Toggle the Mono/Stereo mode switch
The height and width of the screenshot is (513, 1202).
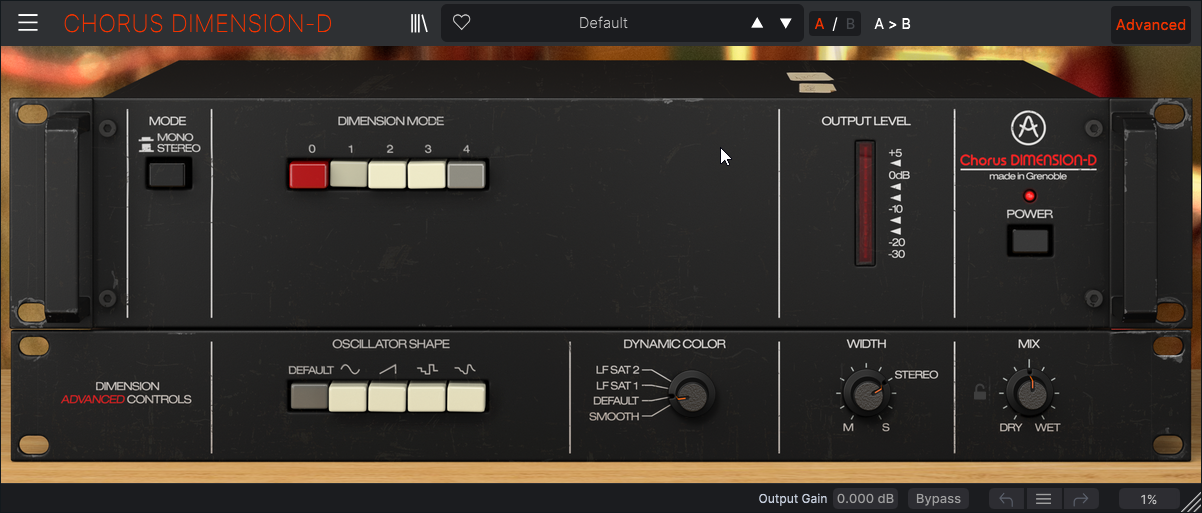(x=167, y=176)
